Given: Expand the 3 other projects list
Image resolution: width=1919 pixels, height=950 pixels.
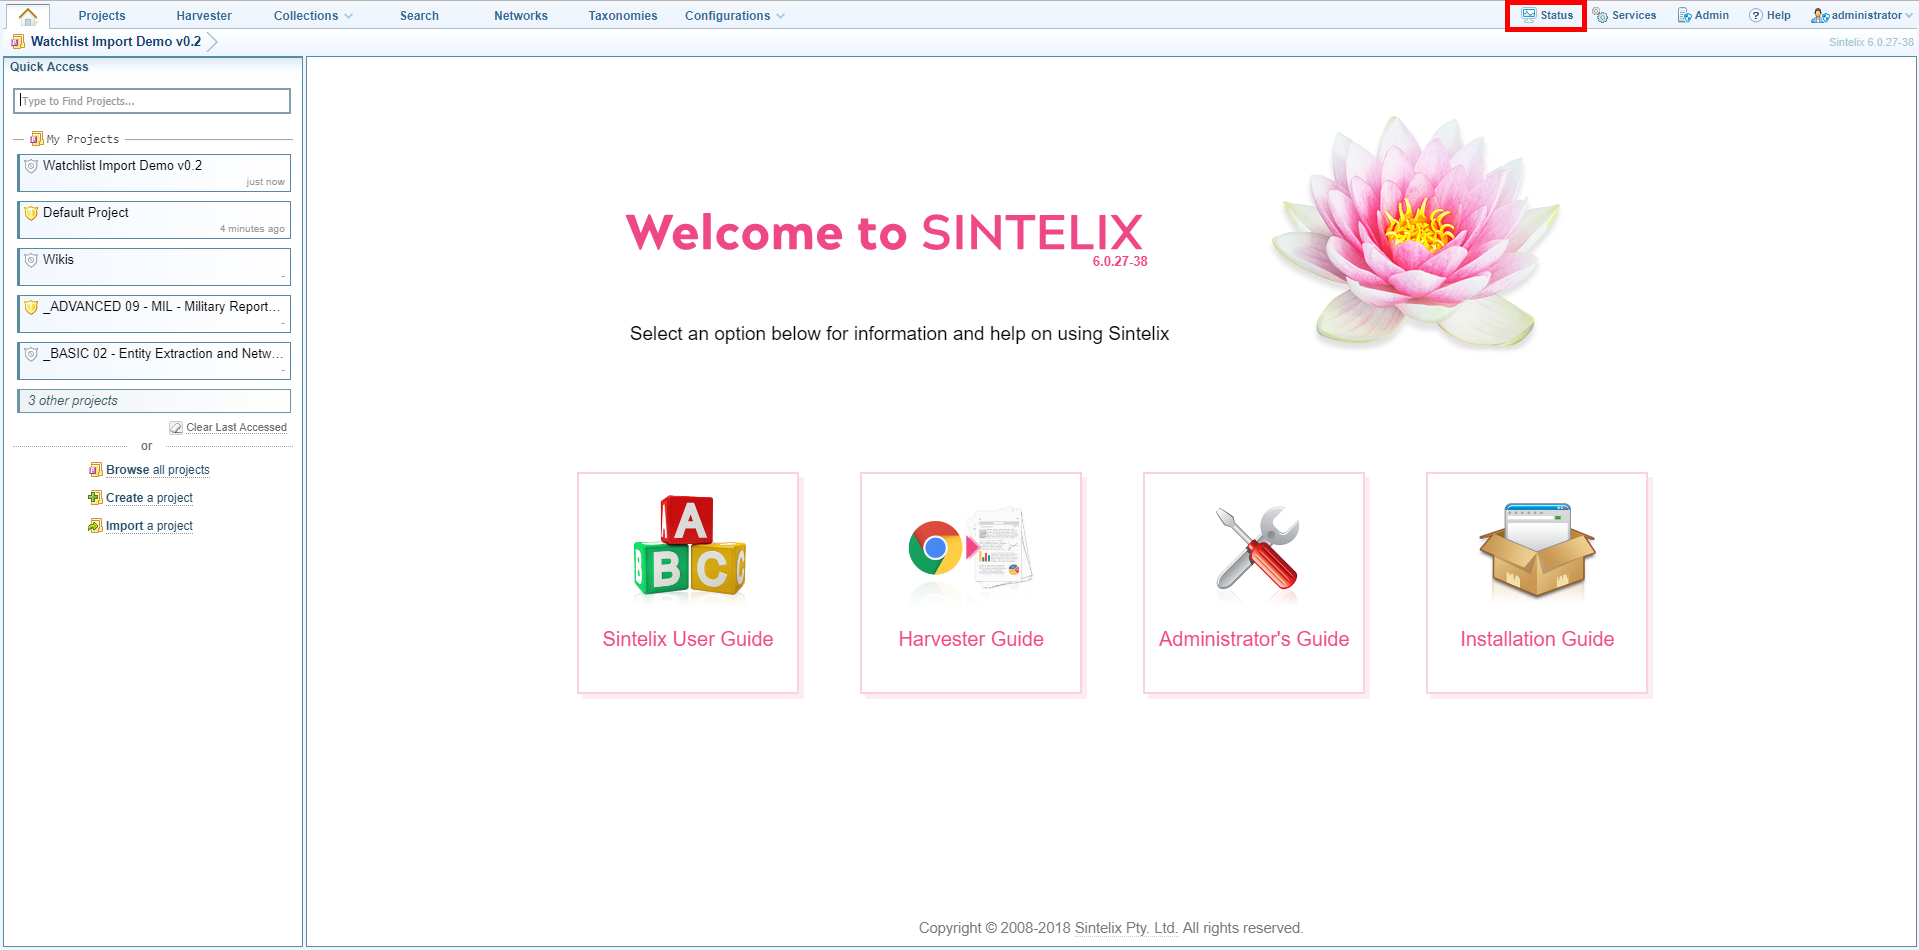Looking at the screenshot, I should tap(154, 401).
